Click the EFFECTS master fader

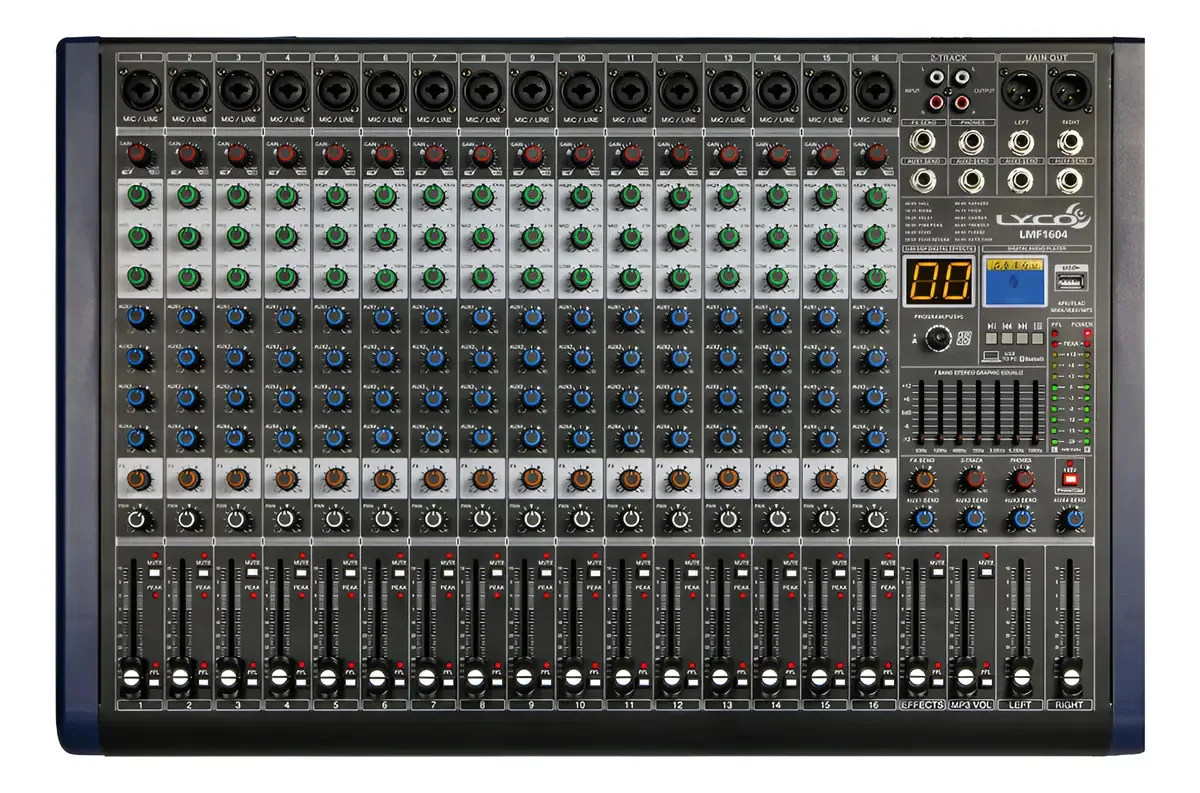[916, 677]
